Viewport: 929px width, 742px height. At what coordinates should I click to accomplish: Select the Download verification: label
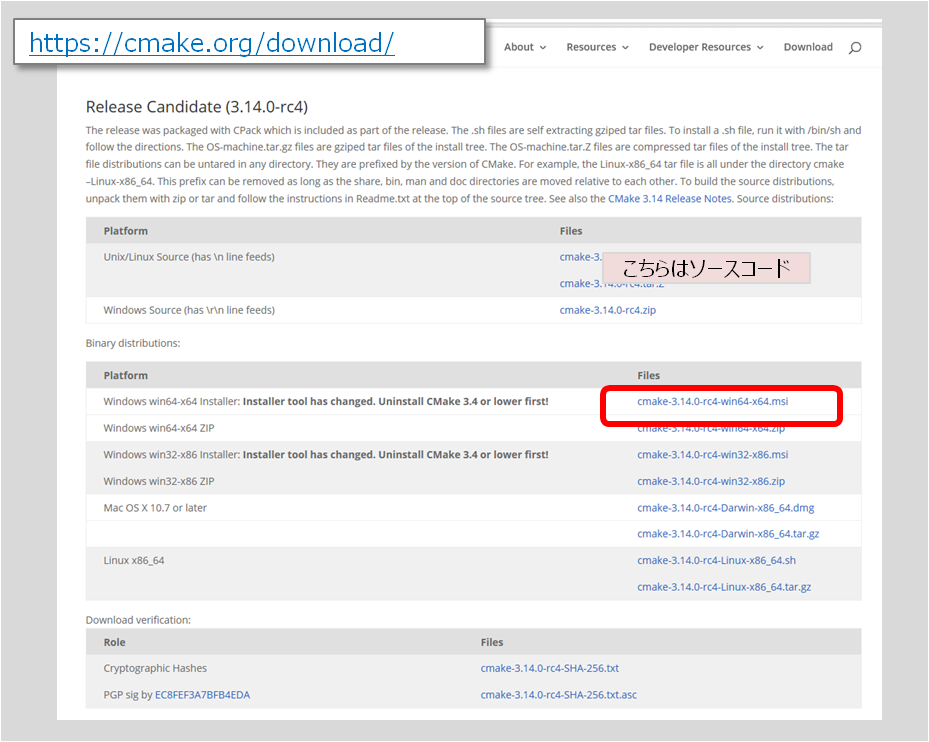[138, 620]
